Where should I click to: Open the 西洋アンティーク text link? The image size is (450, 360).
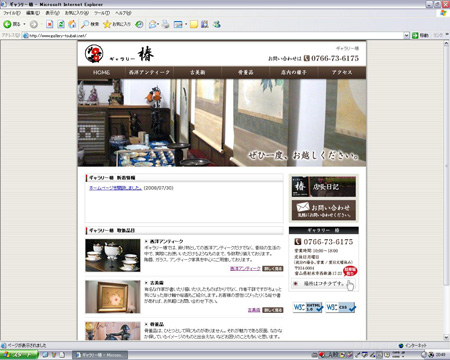click(x=245, y=269)
